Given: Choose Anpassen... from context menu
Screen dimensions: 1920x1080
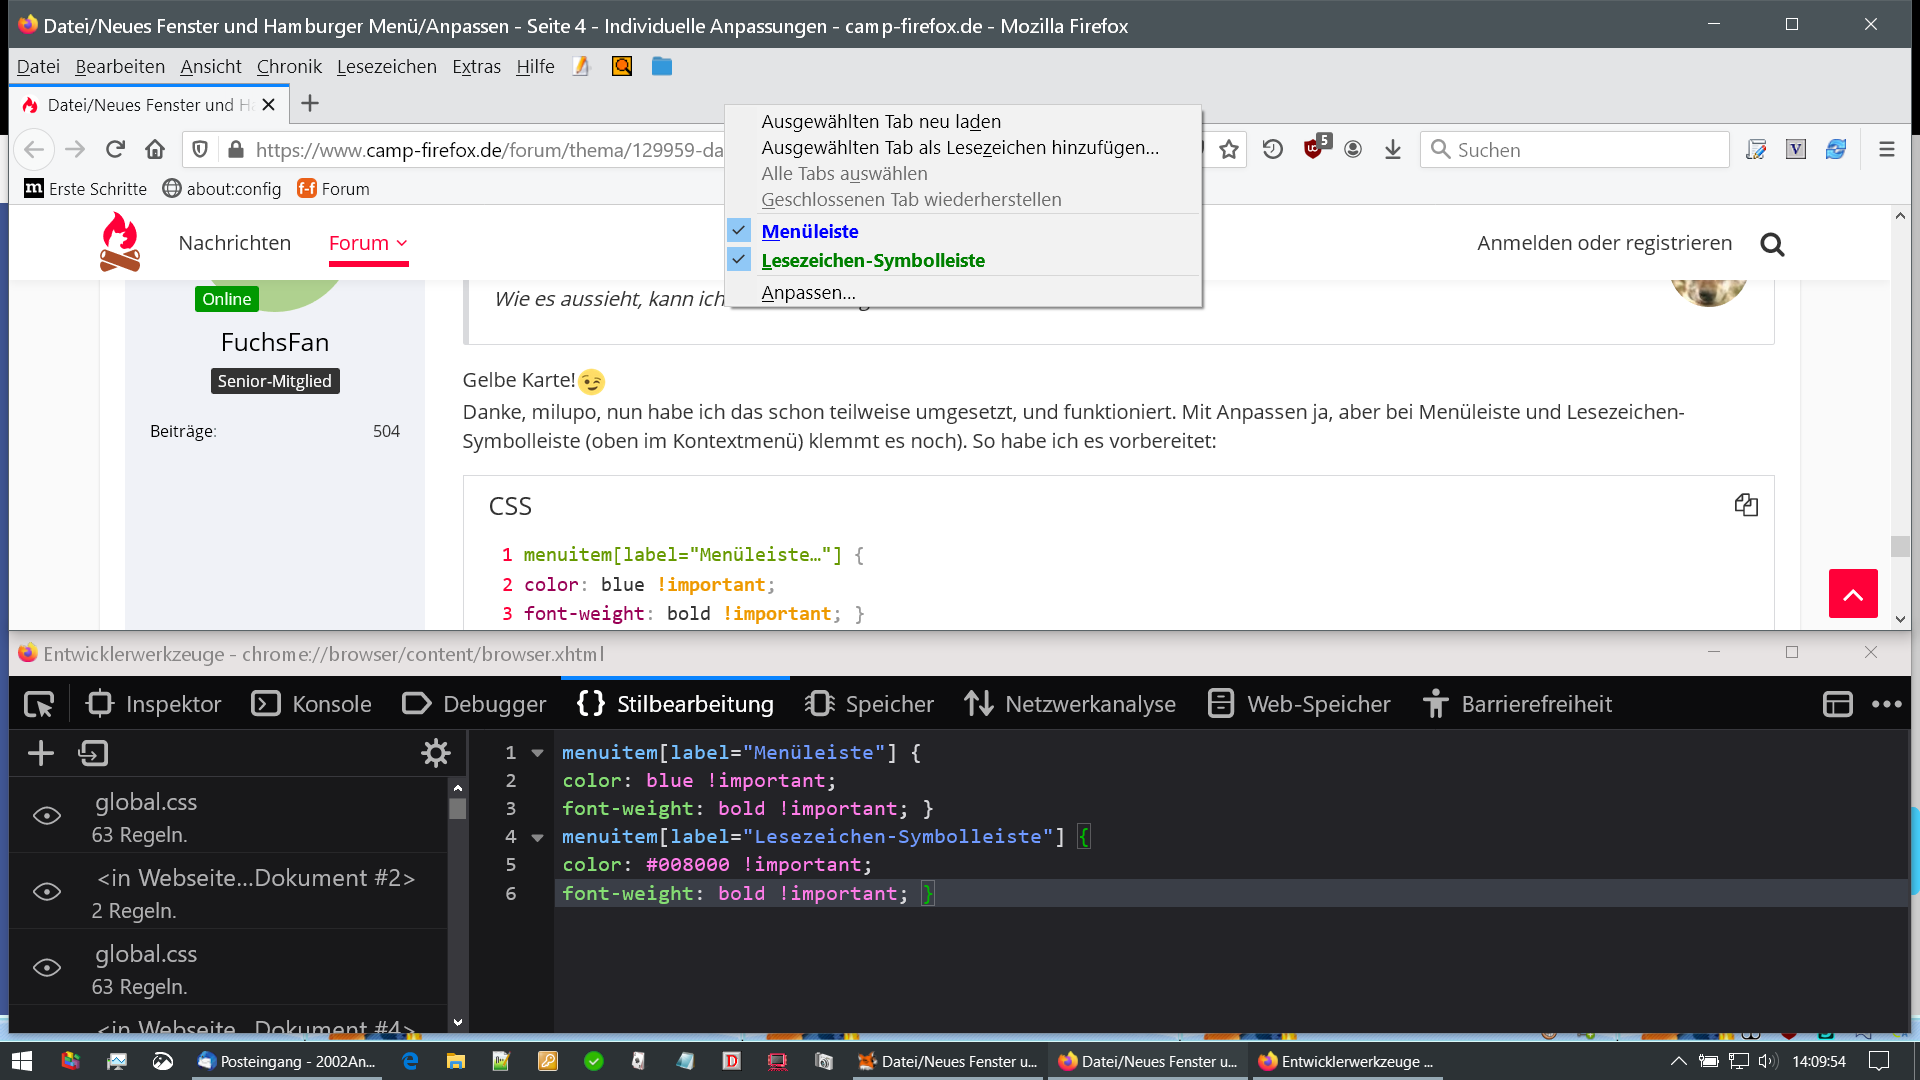Looking at the screenshot, I should (x=808, y=293).
